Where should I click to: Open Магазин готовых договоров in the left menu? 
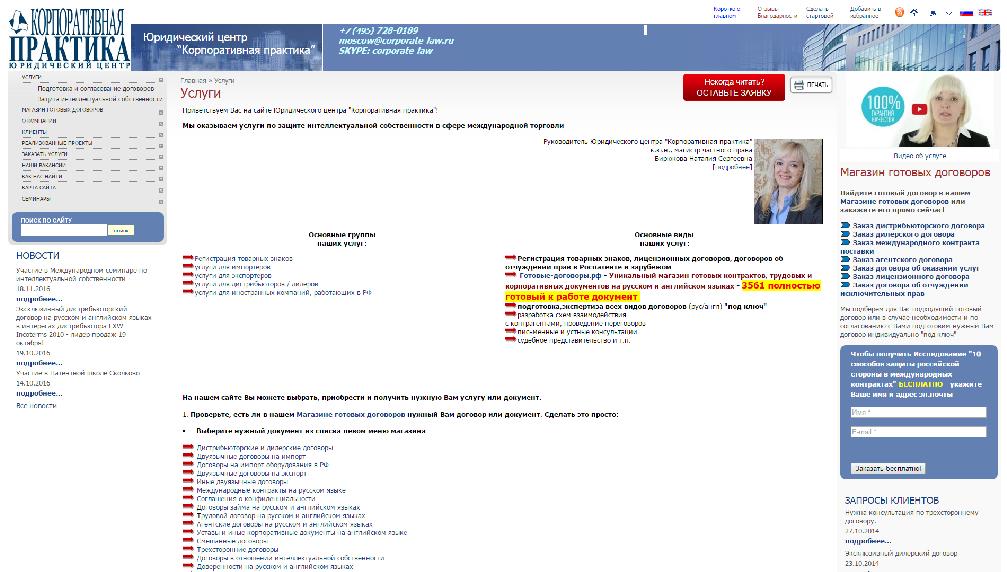tap(62, 110)
